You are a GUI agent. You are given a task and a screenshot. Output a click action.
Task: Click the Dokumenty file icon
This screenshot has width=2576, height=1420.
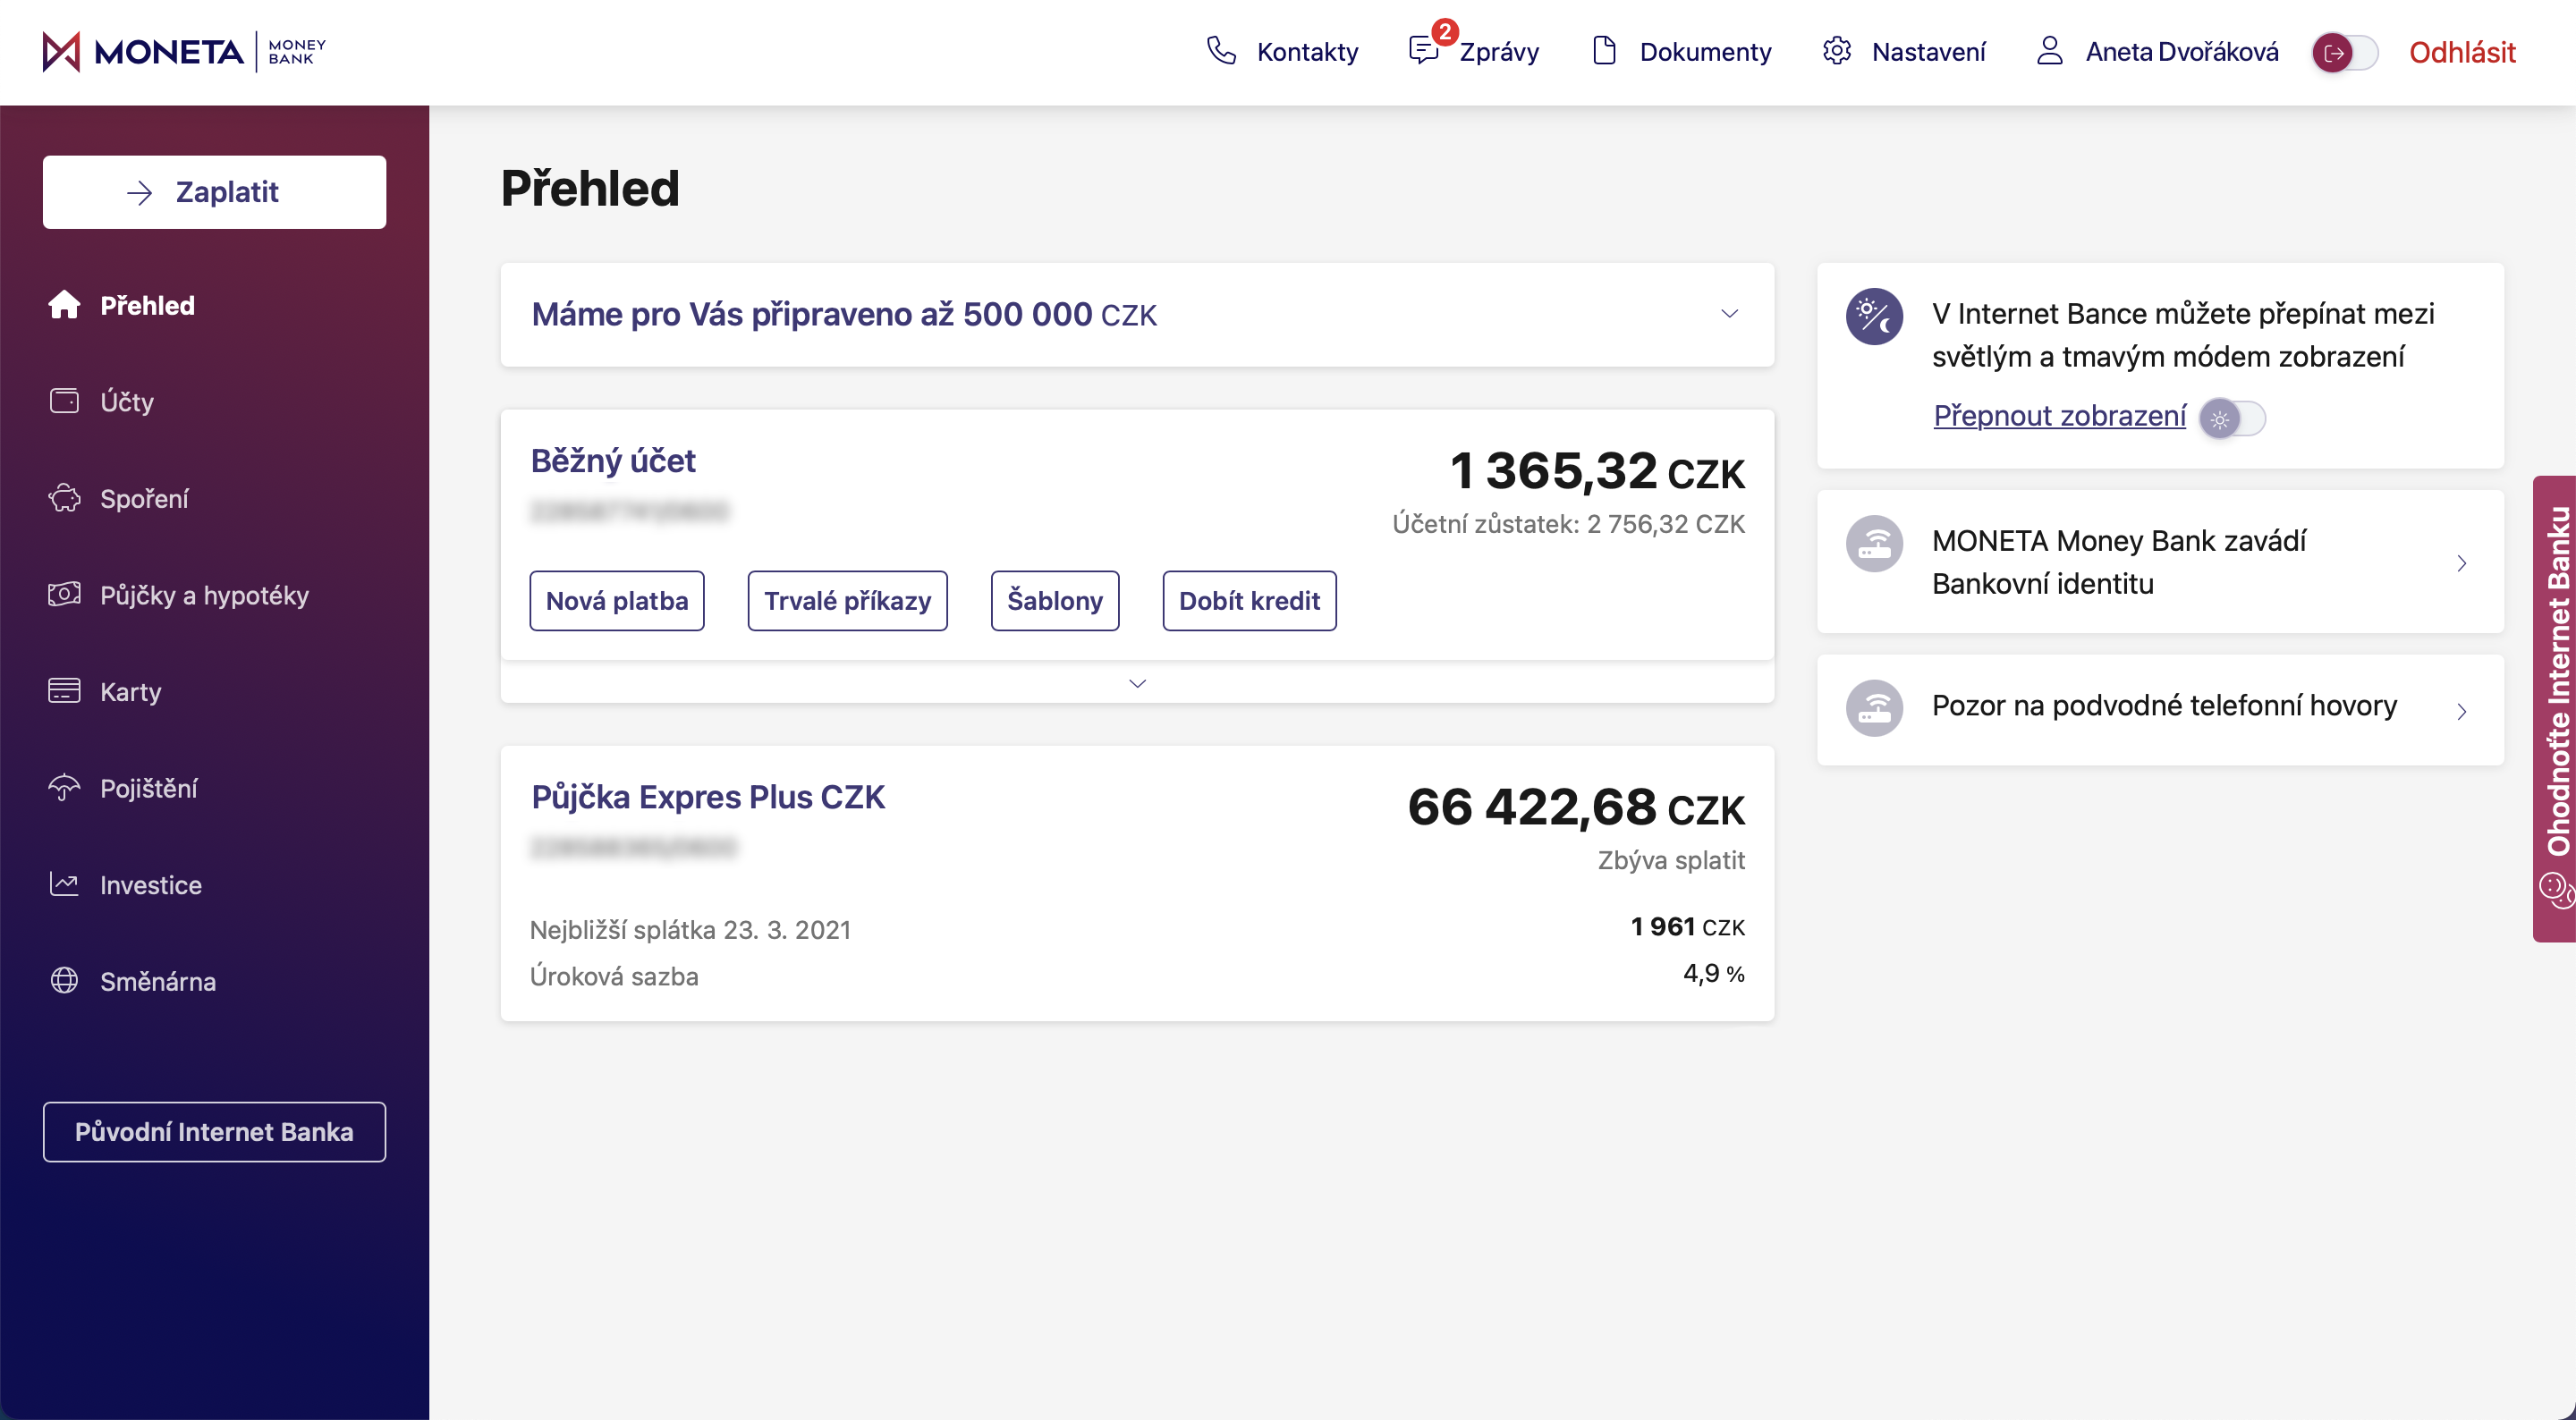[x=1604, y=51]
